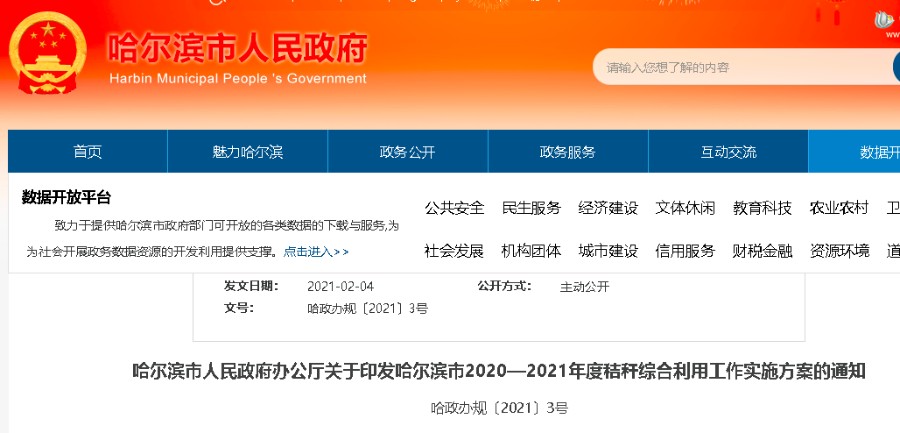This screenshot has height=433, width=900.
Task: Select the 经济建设 data category
Action: click(x=608, y=208)
